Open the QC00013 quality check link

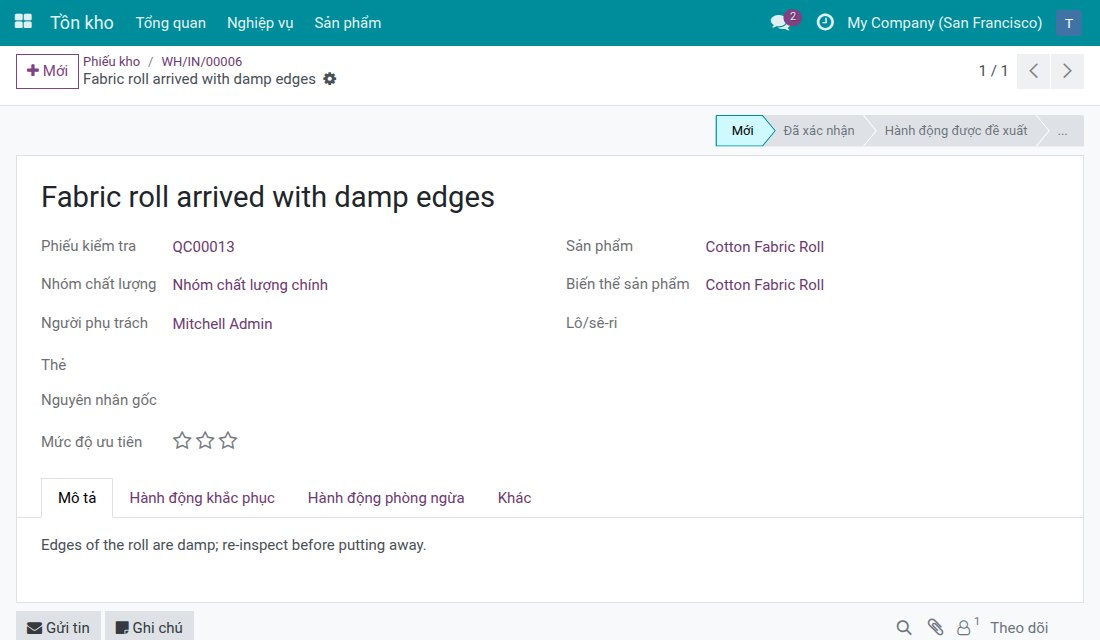pyautogui.click(x=203, y=247)
